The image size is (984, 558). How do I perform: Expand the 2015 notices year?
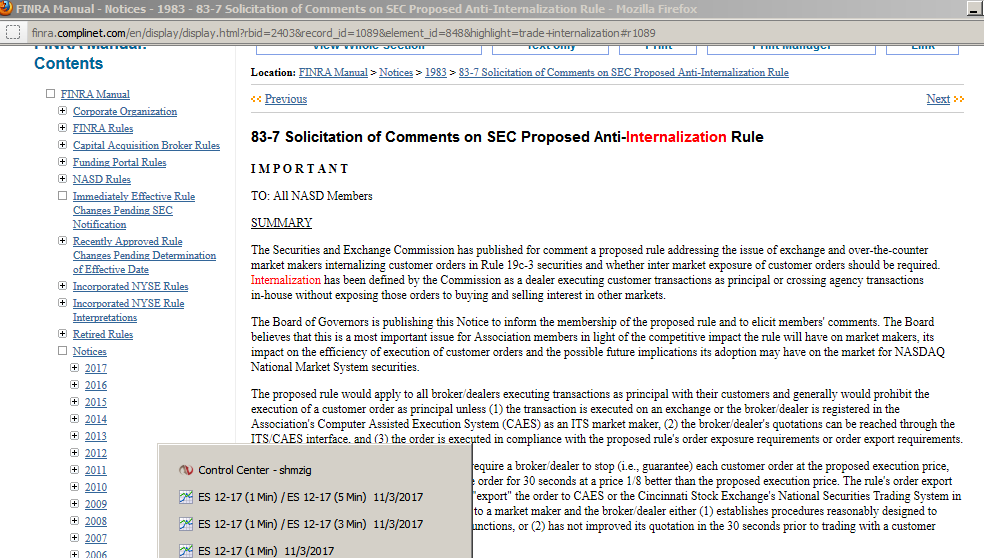coord(74,401)
